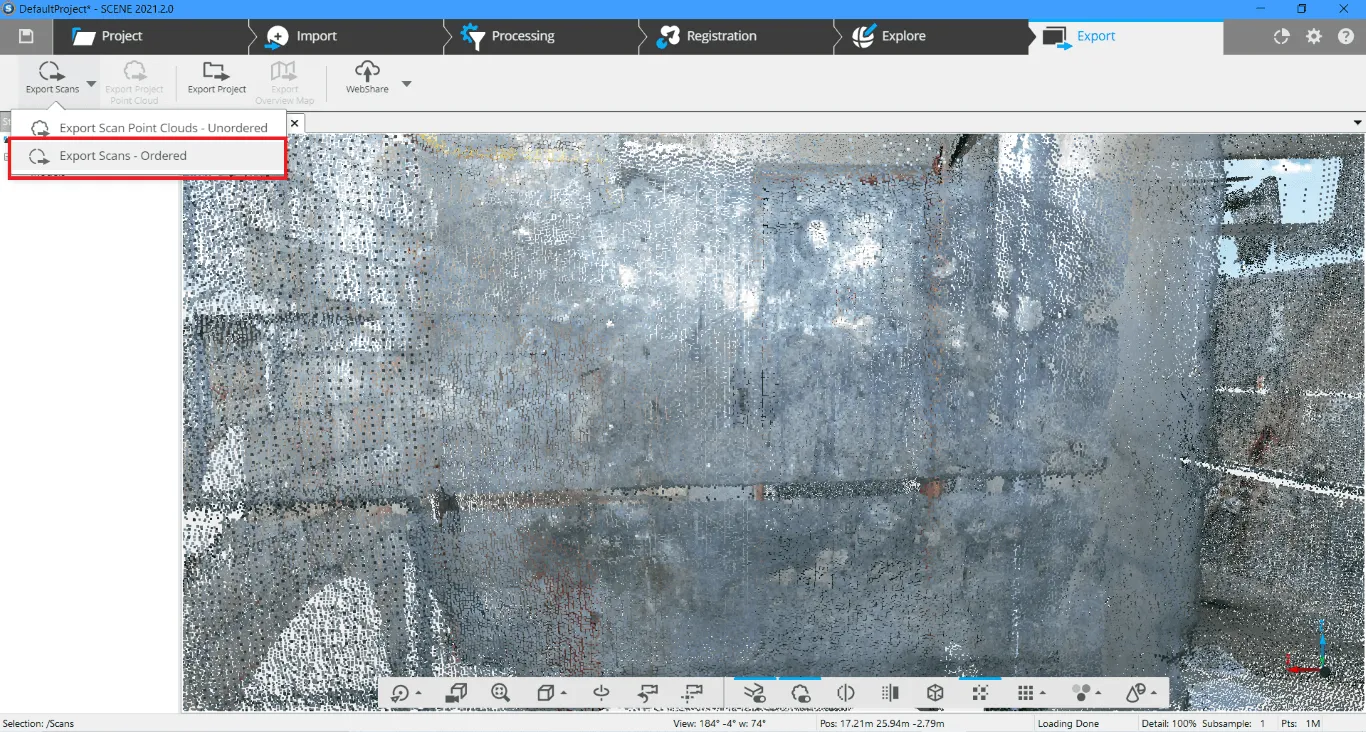
Task: Expand the dot grid options arrow
Action: tap(1043, 693)
